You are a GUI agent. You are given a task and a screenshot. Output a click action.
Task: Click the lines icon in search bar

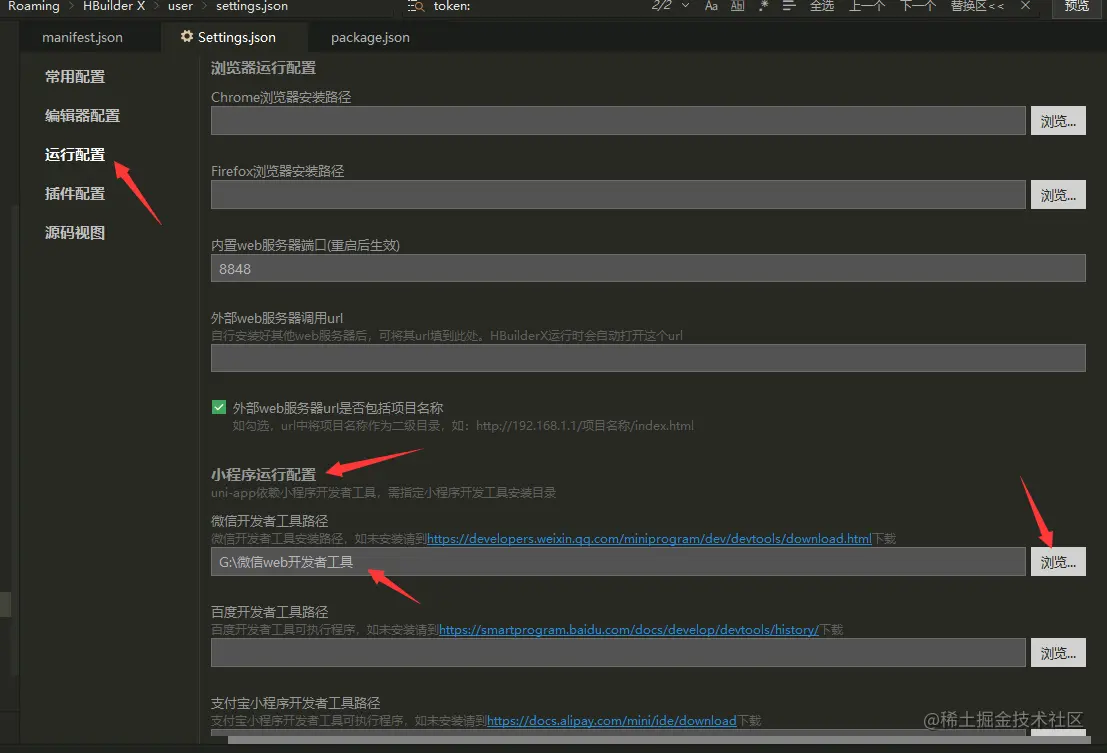point(789,6)
